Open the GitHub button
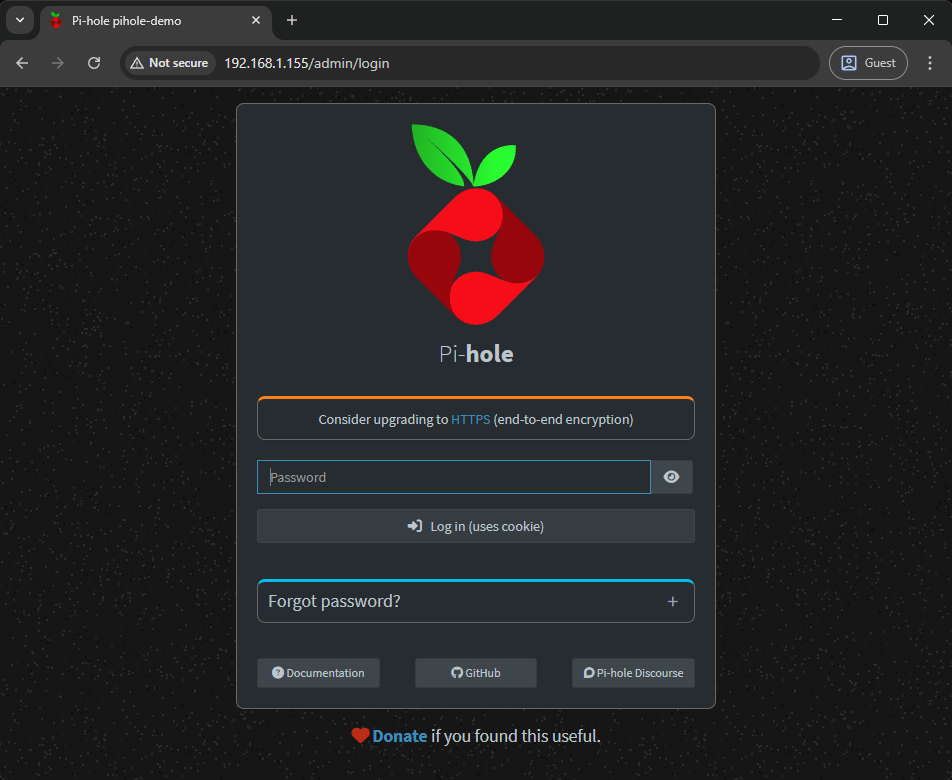The height and width of the screenshot is (780, 952). click(476, 673)
